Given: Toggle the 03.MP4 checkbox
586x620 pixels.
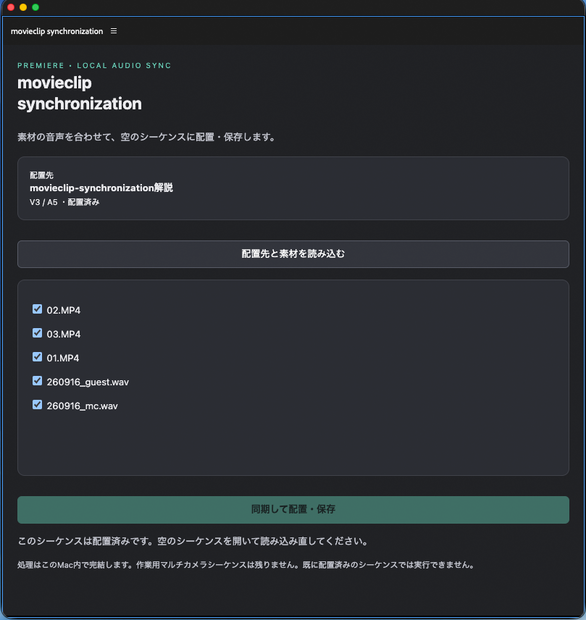Looking at the screenshot, I should coord(37,333).
